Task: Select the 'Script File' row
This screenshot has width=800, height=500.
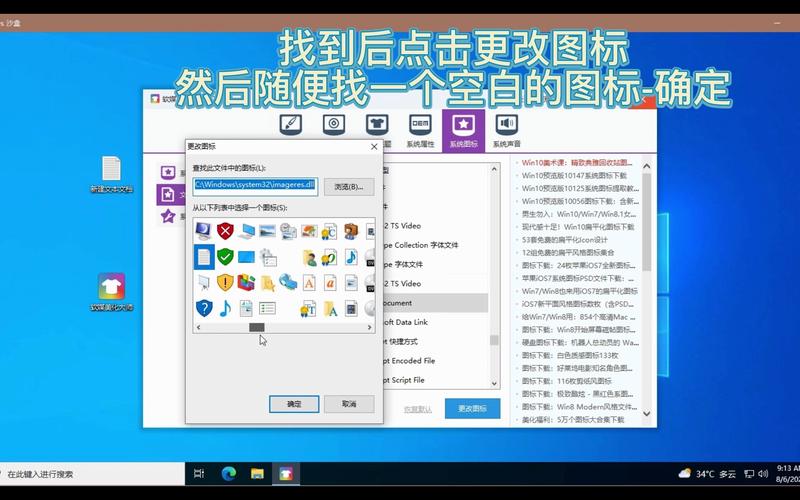Action: coord(435,380)
